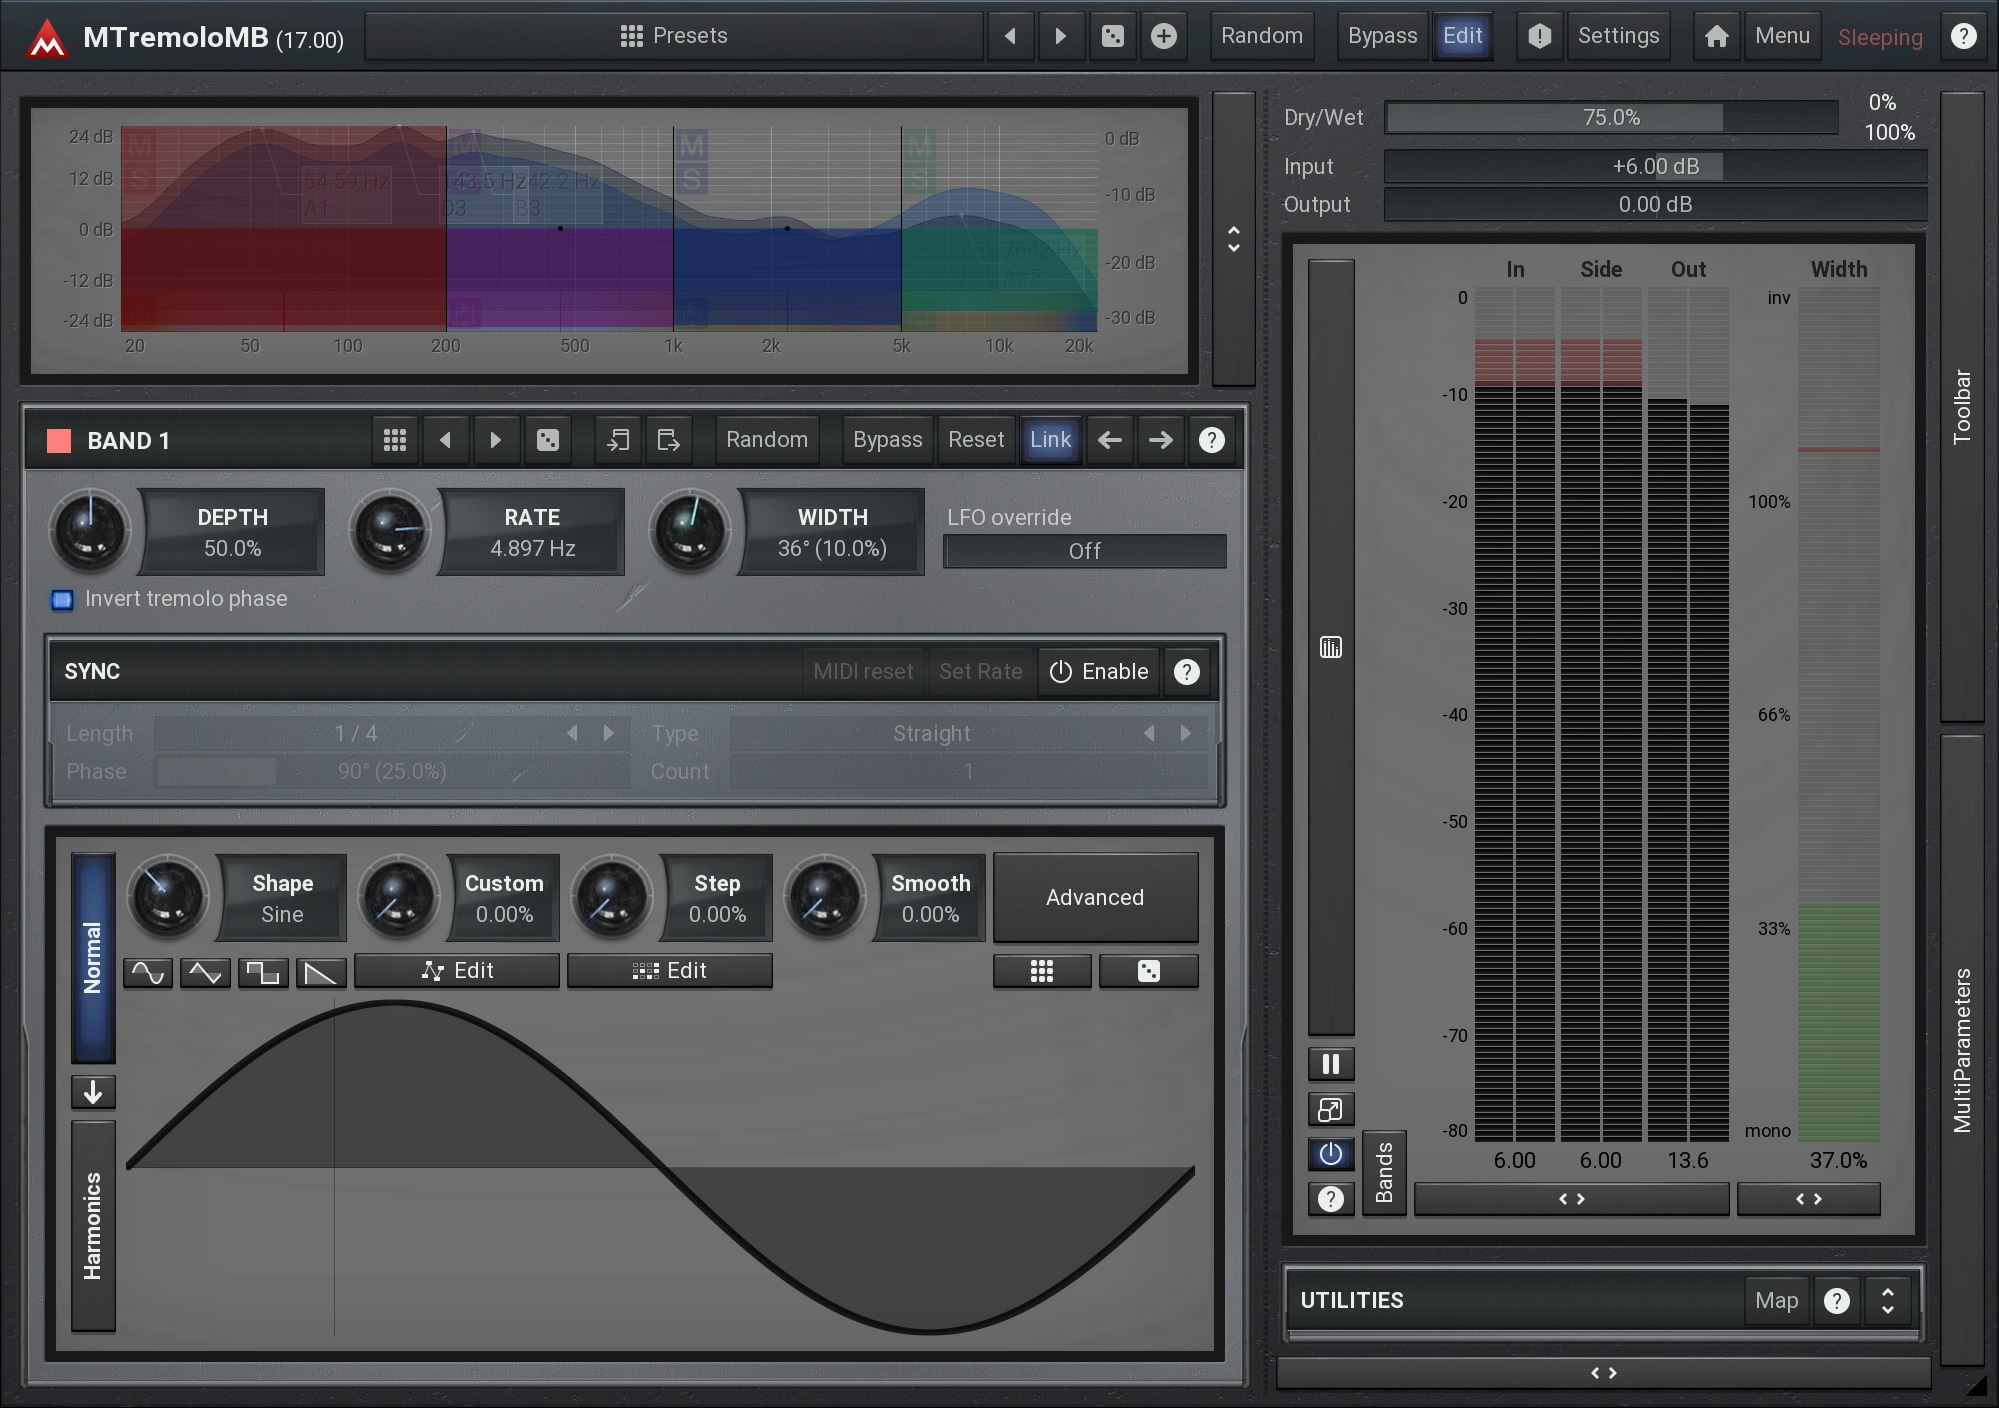Select the square wave shape icon
Image resolution: width=1999 pixels, height=1408 pixels.
(263, 972)
